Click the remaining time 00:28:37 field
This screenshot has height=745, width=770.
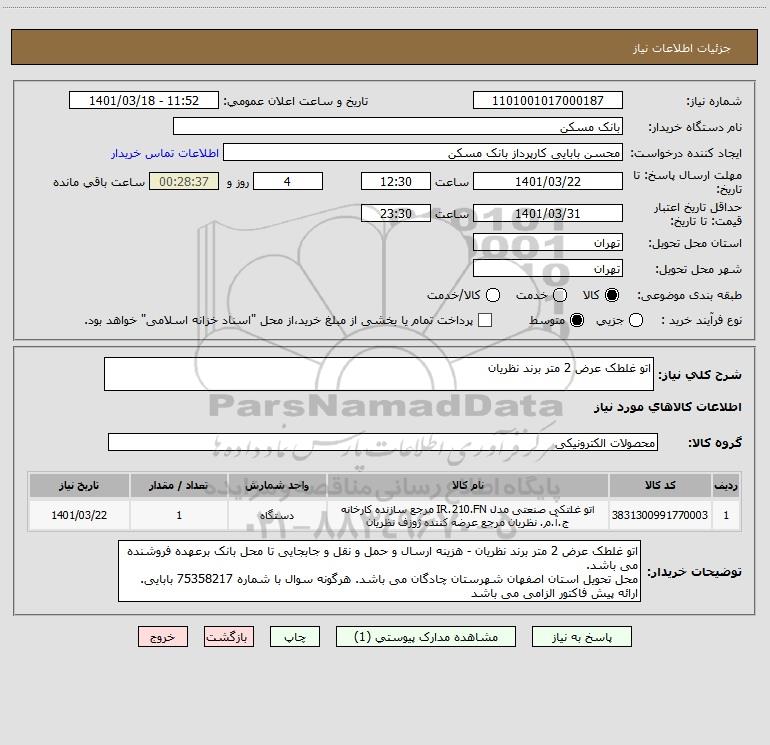[x=184, y=181]
